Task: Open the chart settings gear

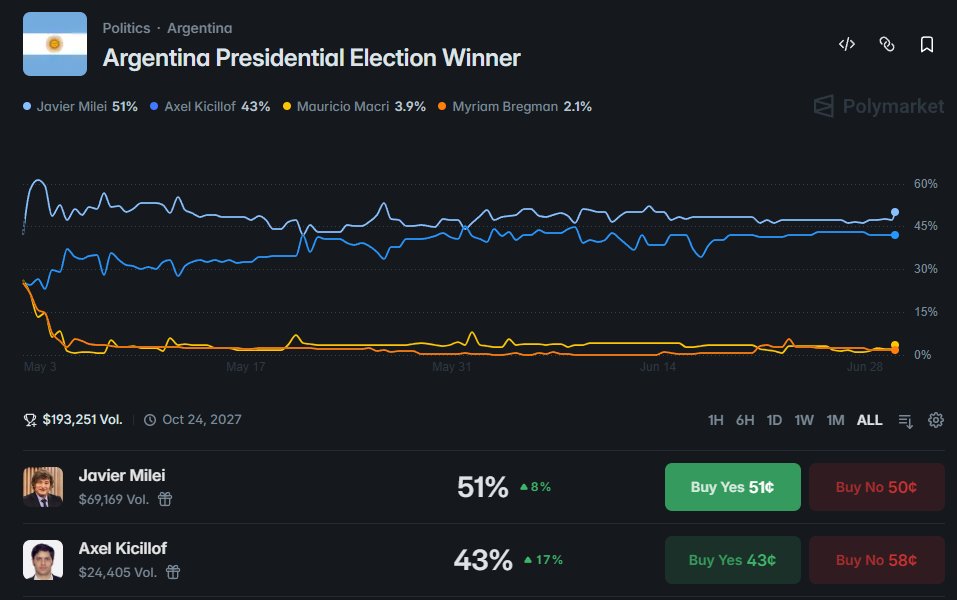Action: tap(936, 420)
